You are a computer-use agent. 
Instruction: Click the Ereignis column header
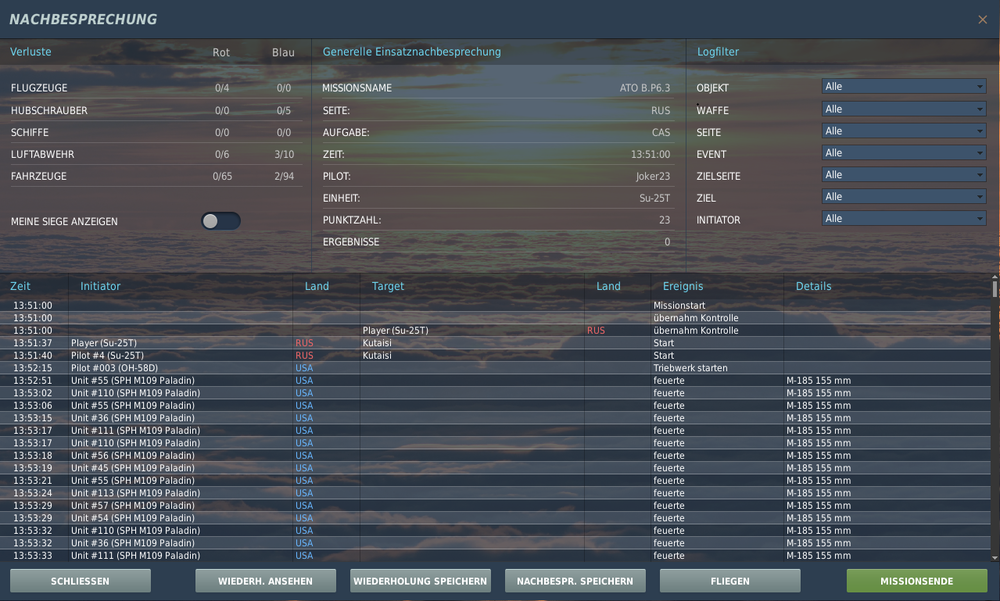[683, 286]
